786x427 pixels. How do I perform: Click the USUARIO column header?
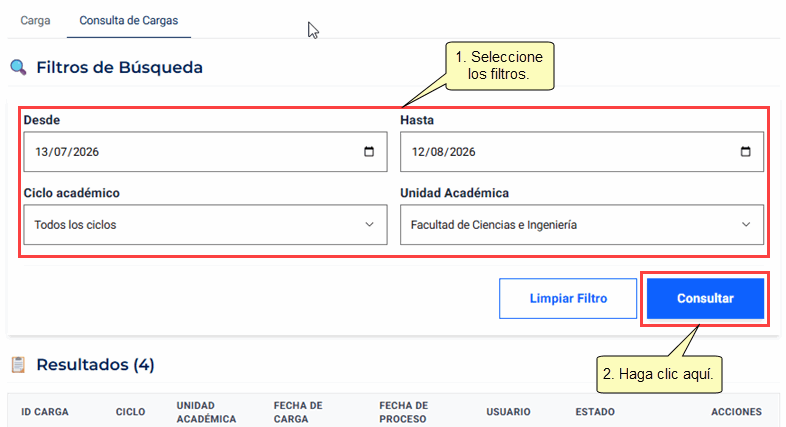pyautogui.click(x=508, y=412)
